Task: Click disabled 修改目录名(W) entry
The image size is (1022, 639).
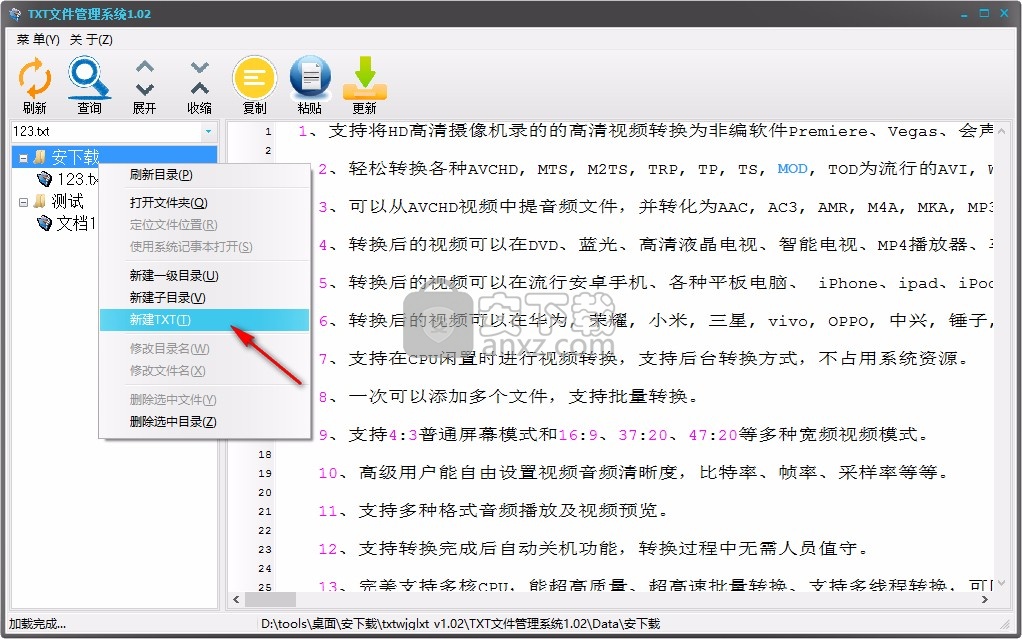Action: [205, 349]
